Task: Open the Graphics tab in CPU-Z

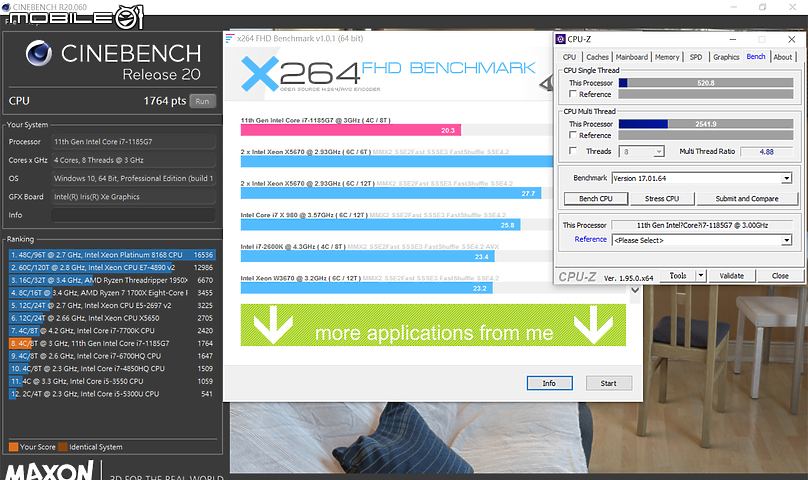Action: tap(726, 57)
